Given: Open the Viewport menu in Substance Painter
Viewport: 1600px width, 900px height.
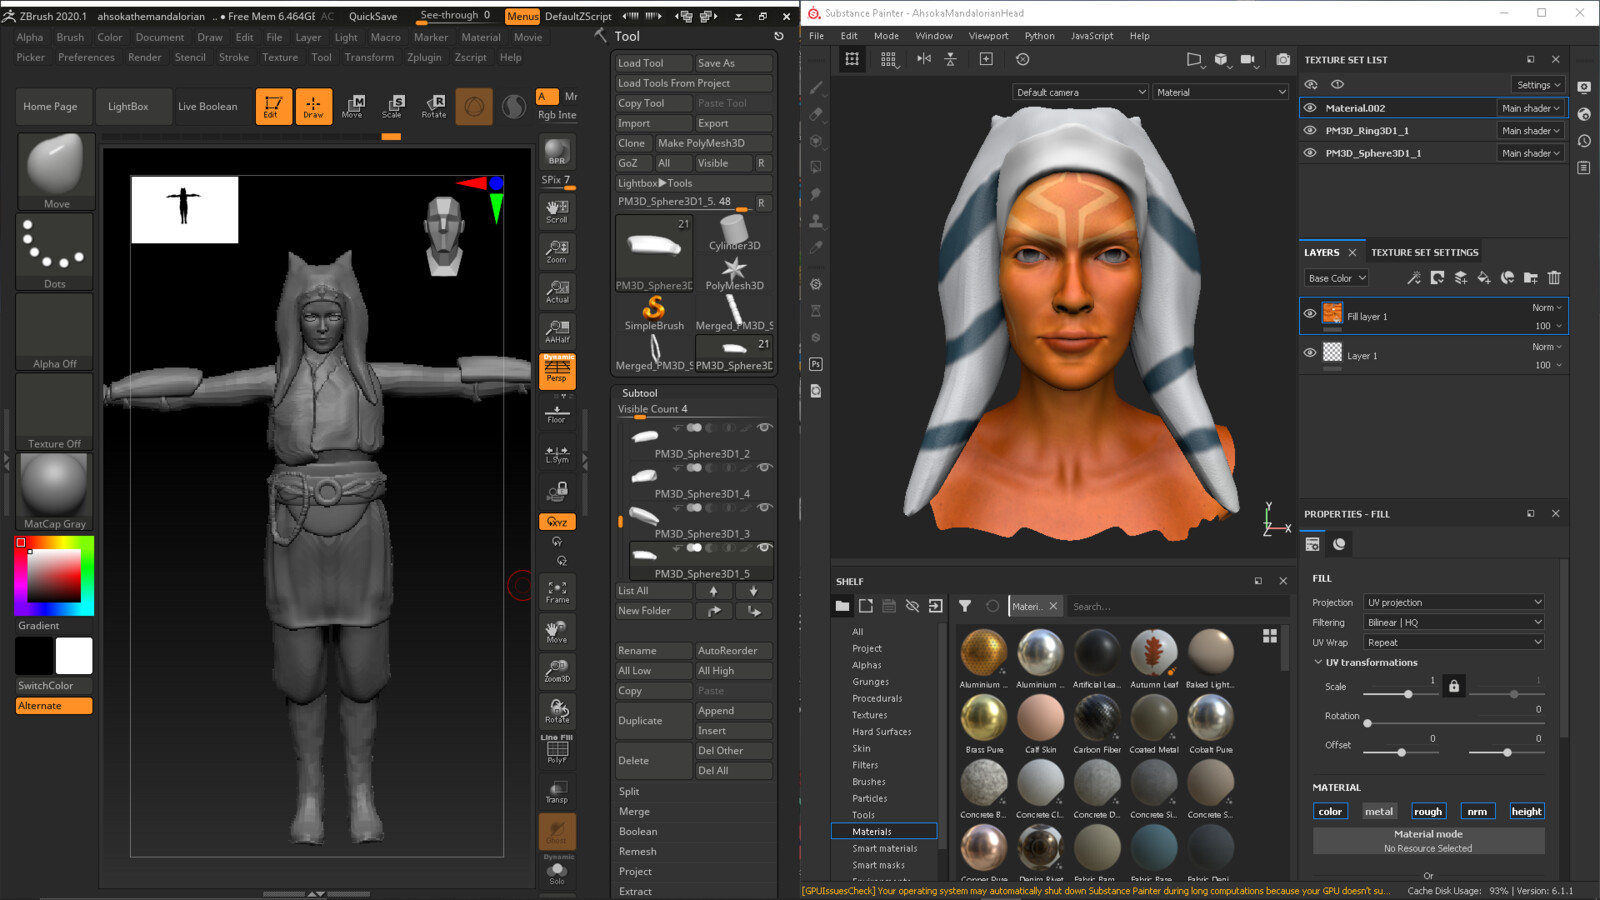Looking at the screenshot, I should 988,36.
